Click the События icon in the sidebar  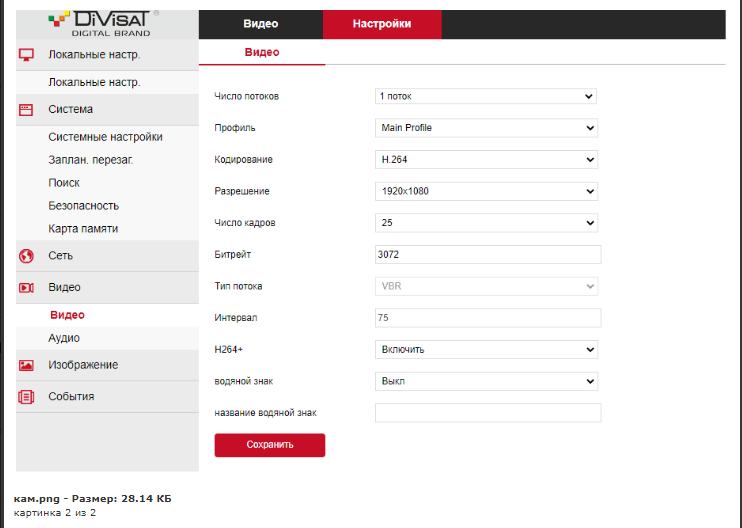click(x=27, y=397)
